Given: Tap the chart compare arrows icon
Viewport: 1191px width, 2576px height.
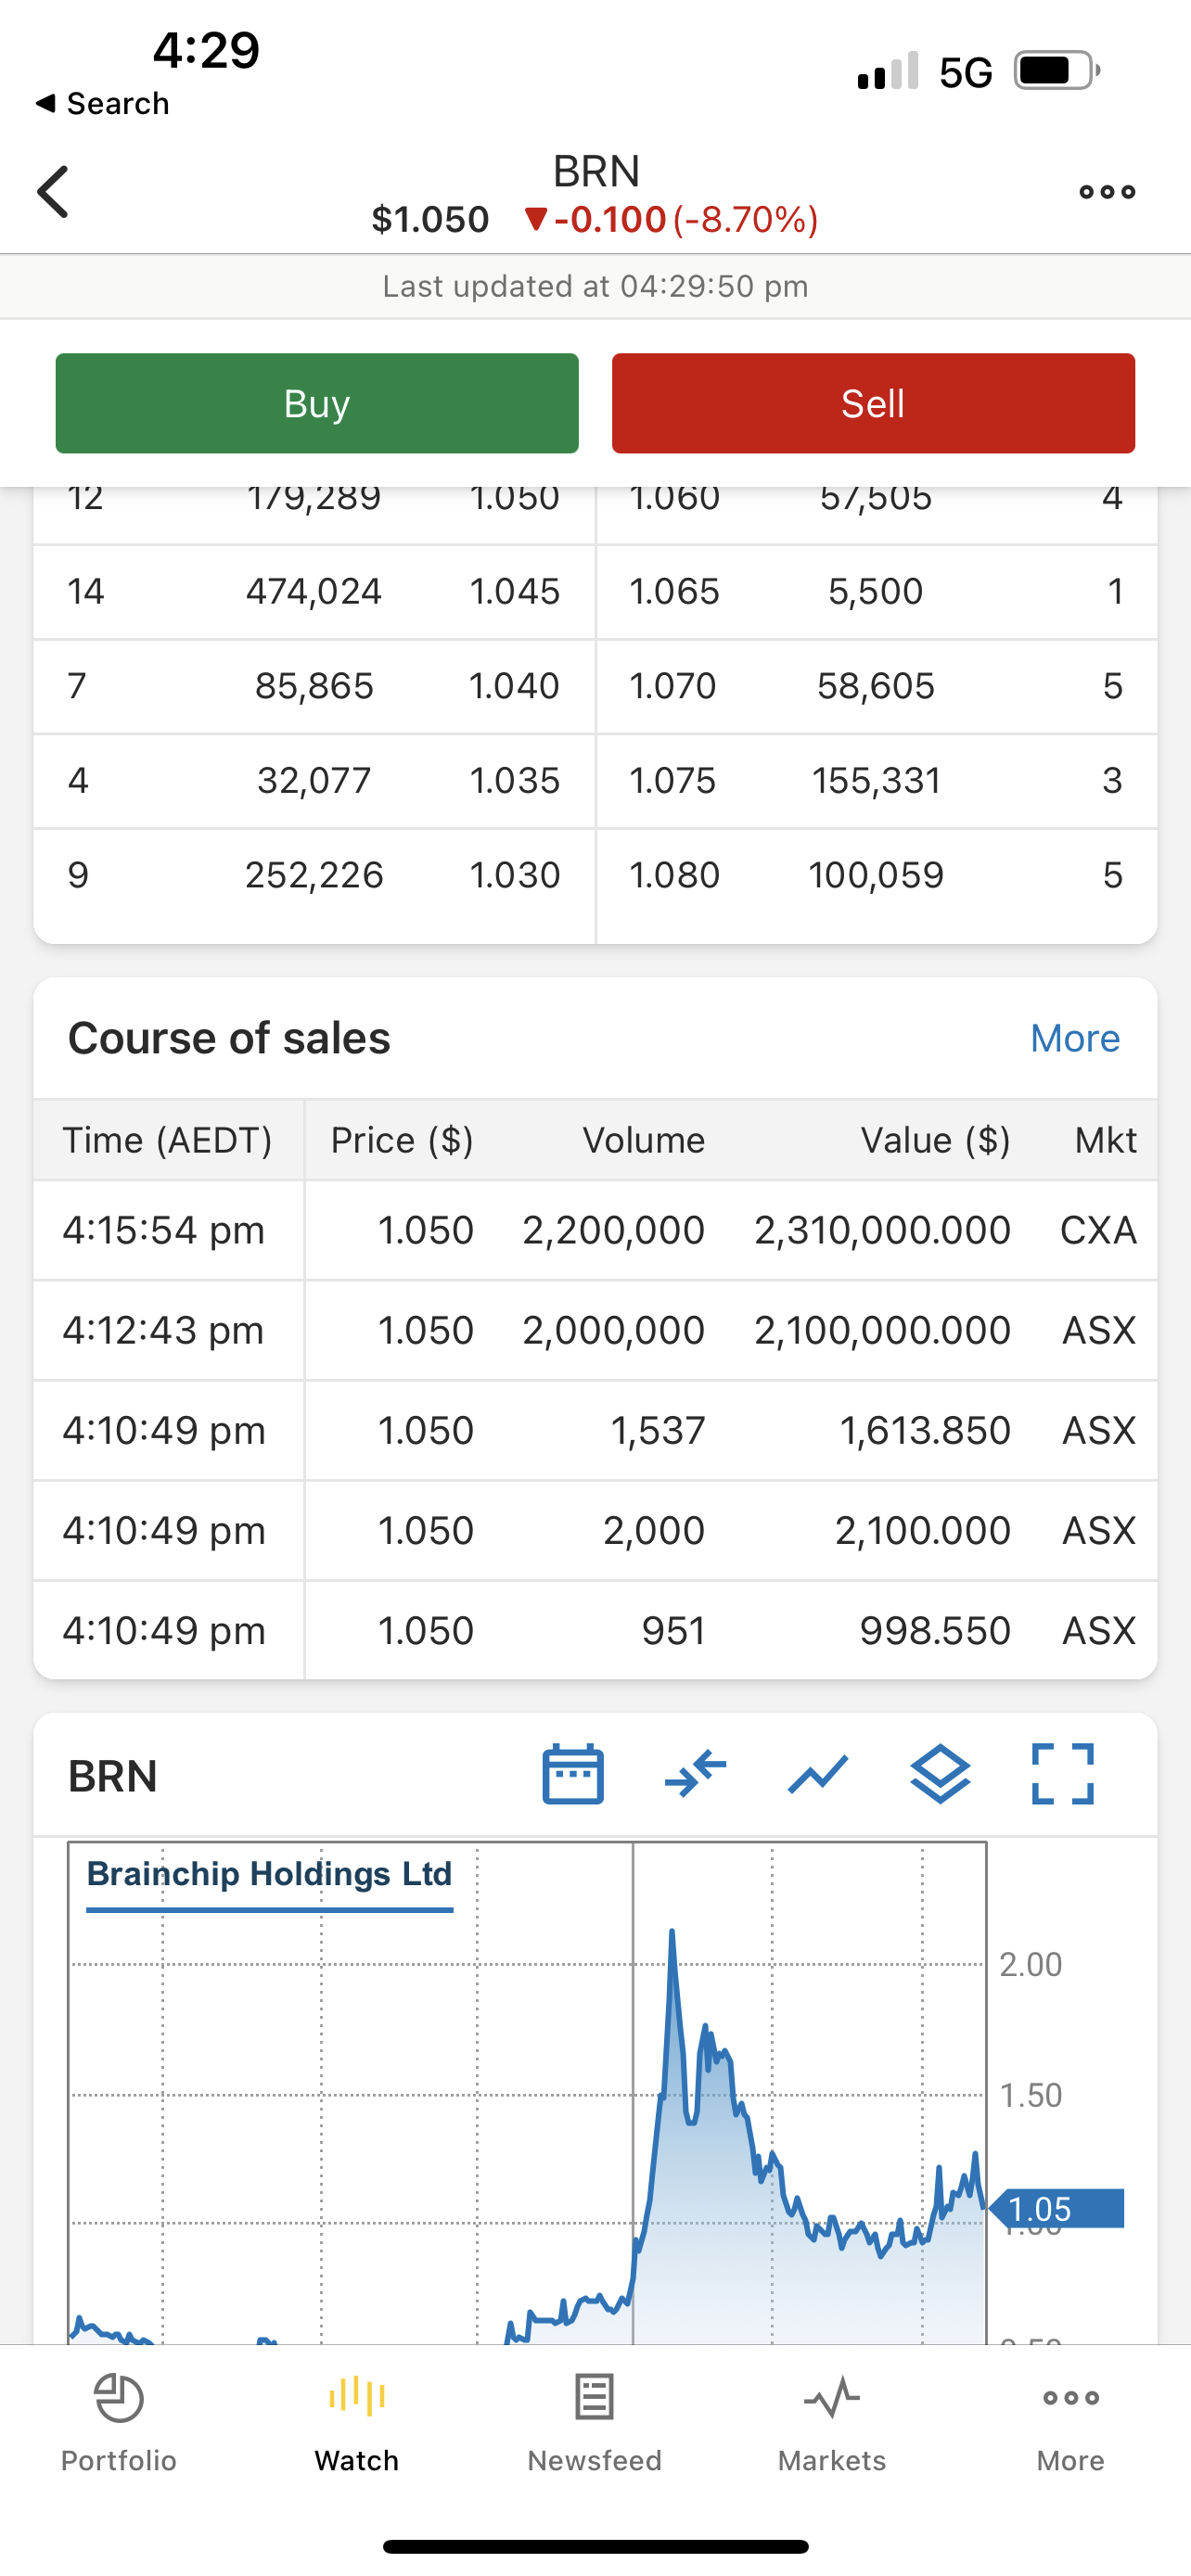Looking at the screenshot, I should pyautogui.click(x=695, y=1775).
